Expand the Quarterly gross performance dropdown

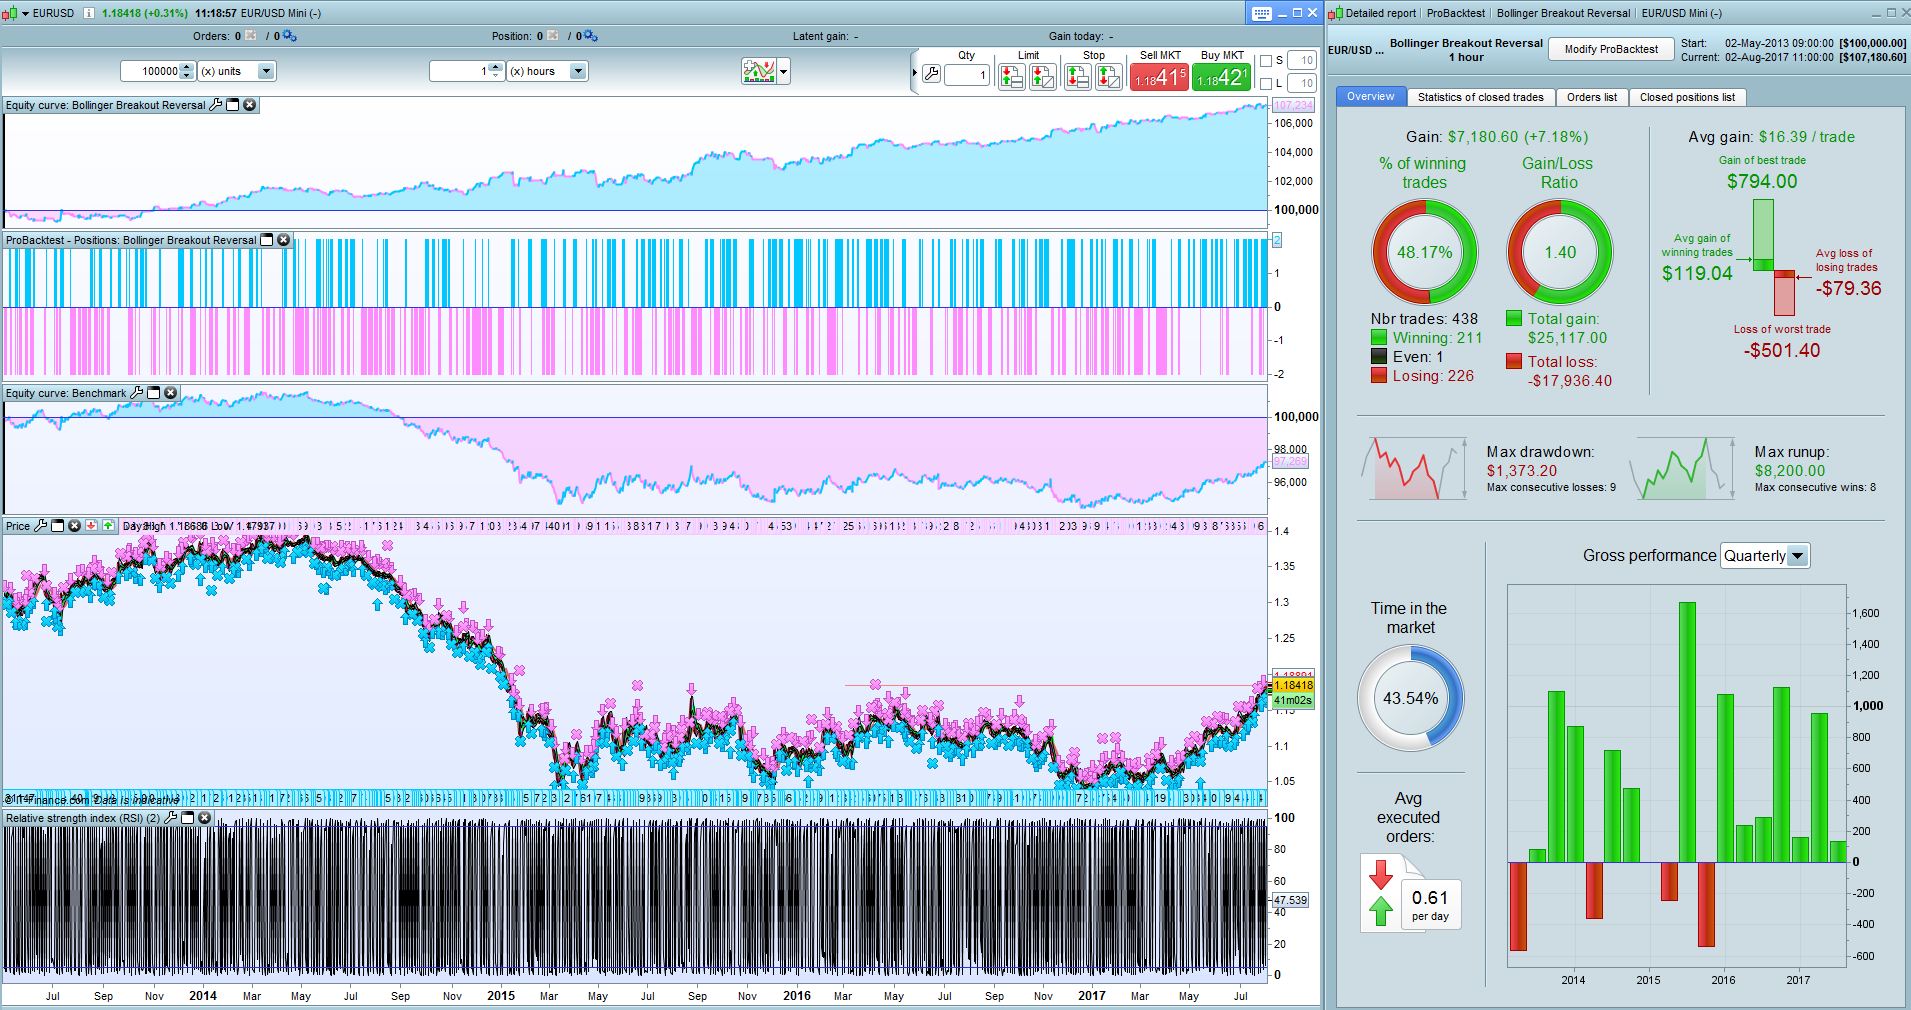point(1797,556)
